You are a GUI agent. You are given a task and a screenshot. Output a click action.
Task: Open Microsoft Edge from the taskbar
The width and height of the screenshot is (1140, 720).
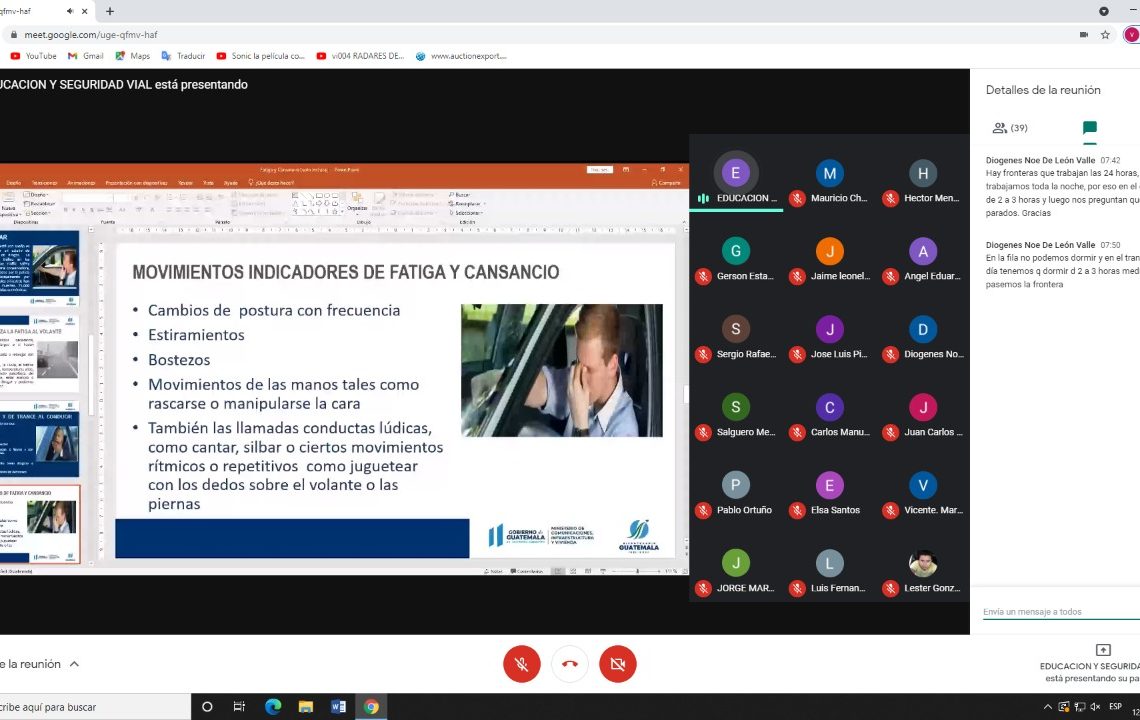[273, 707]
